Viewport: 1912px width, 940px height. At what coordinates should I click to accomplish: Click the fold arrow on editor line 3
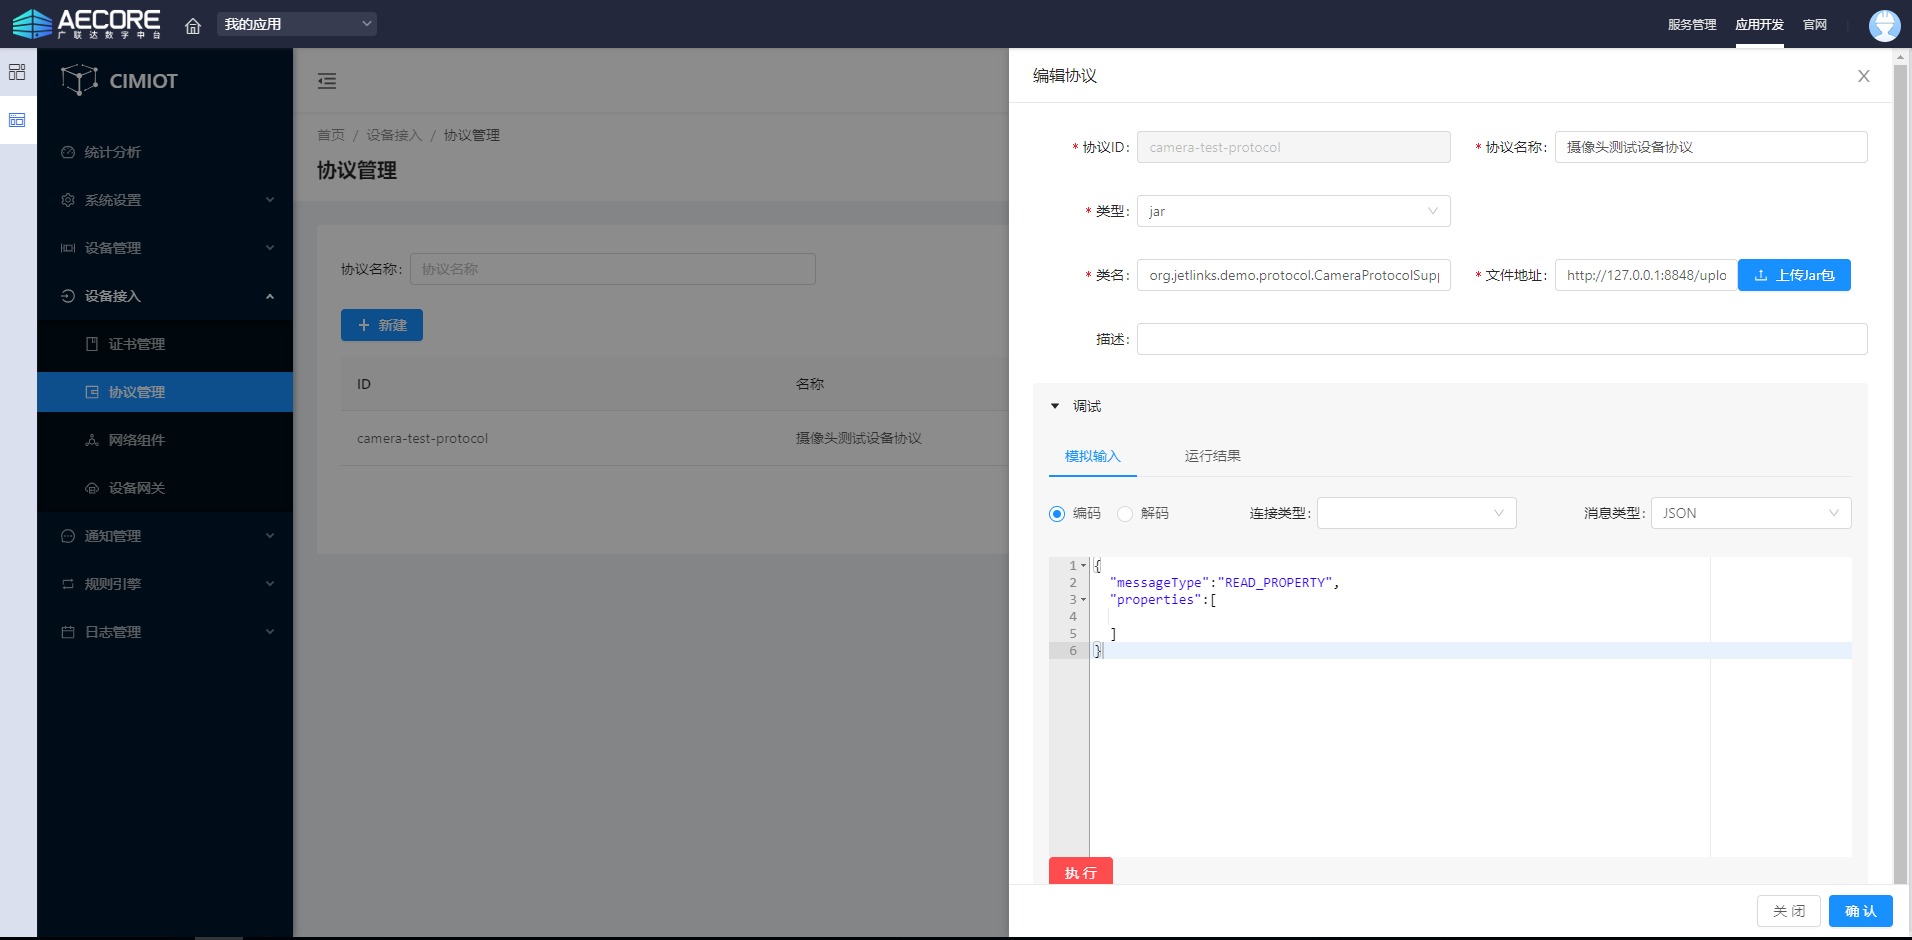click(x=1083, y=600)
